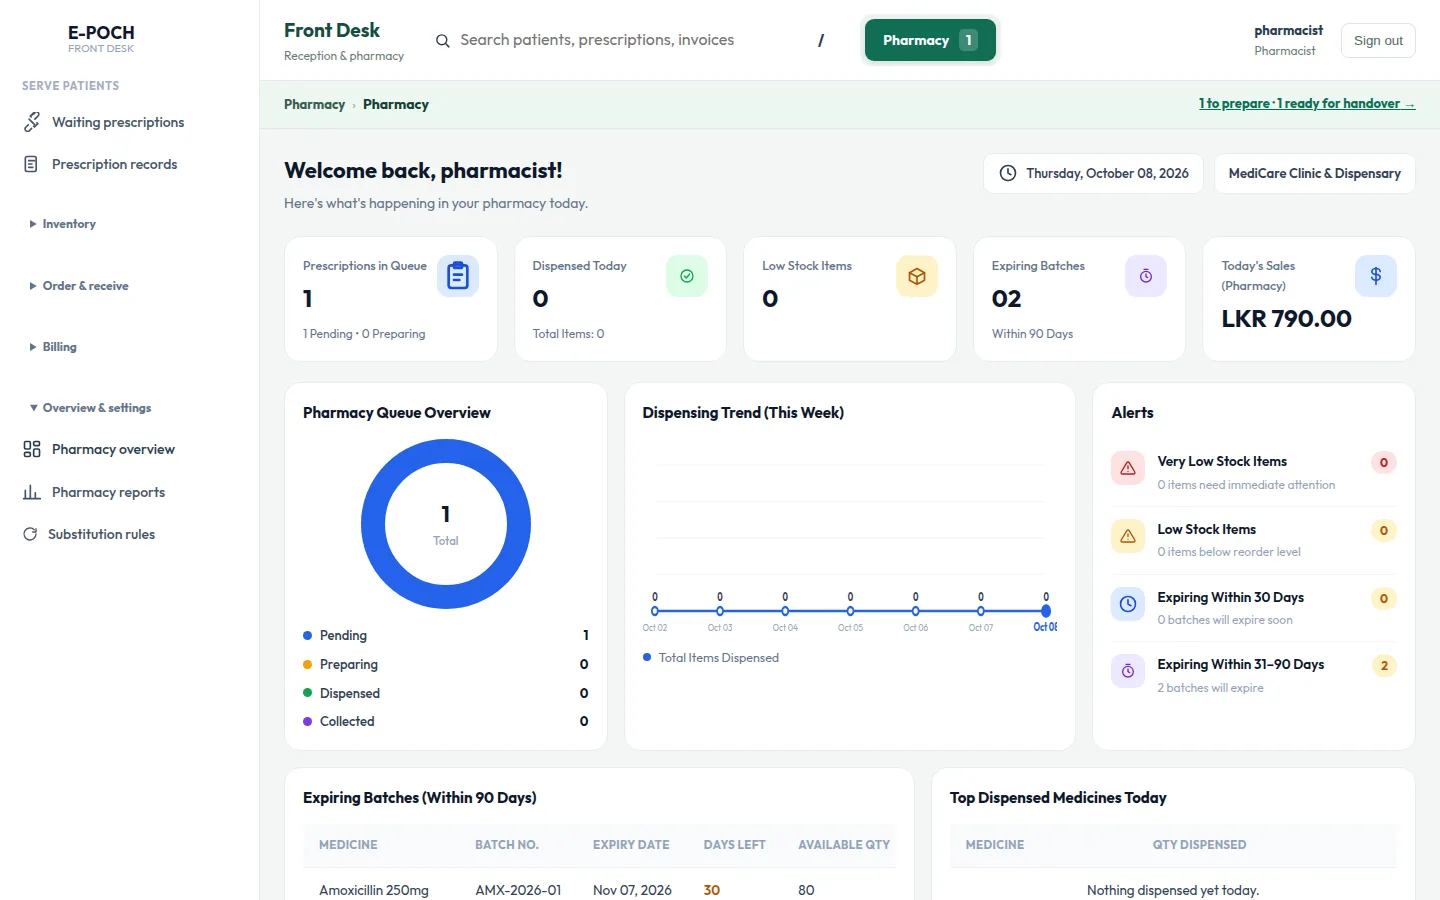Expand the Billing section
This screenshot has width=1440, height=900.
pos(52,347)
